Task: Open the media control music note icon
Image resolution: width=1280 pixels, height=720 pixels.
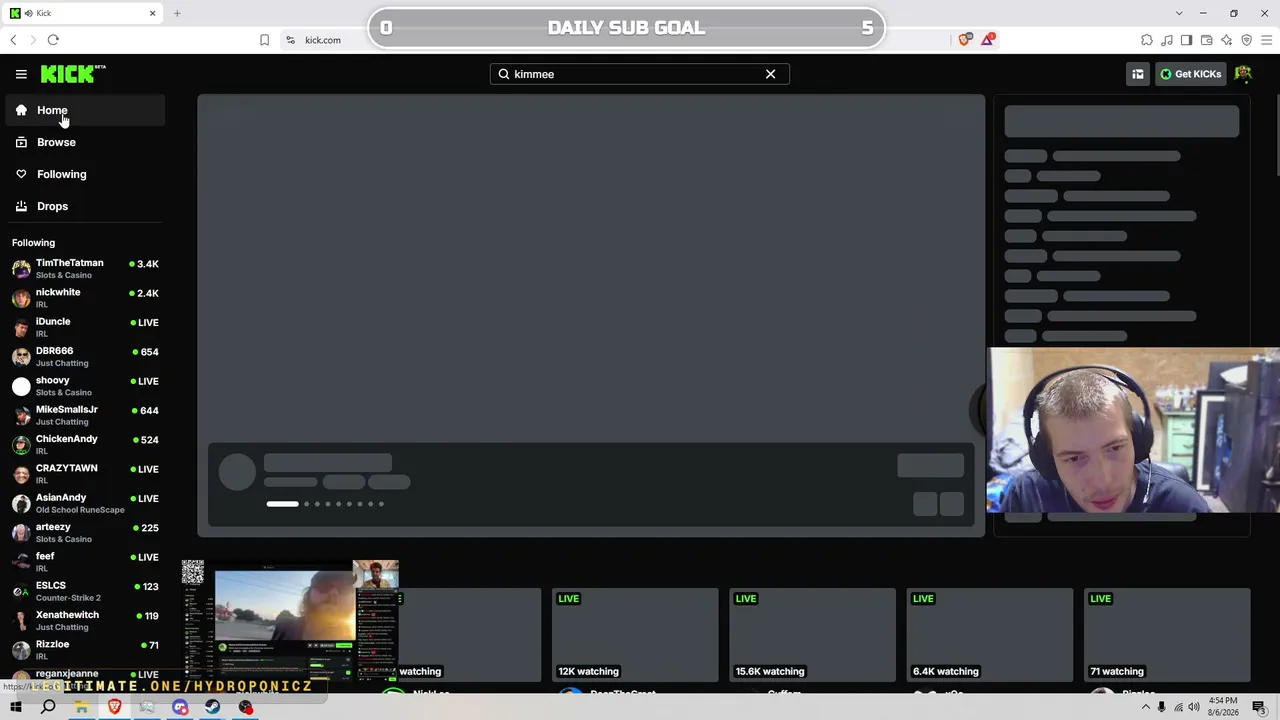Action: (x=1167, y=40)
